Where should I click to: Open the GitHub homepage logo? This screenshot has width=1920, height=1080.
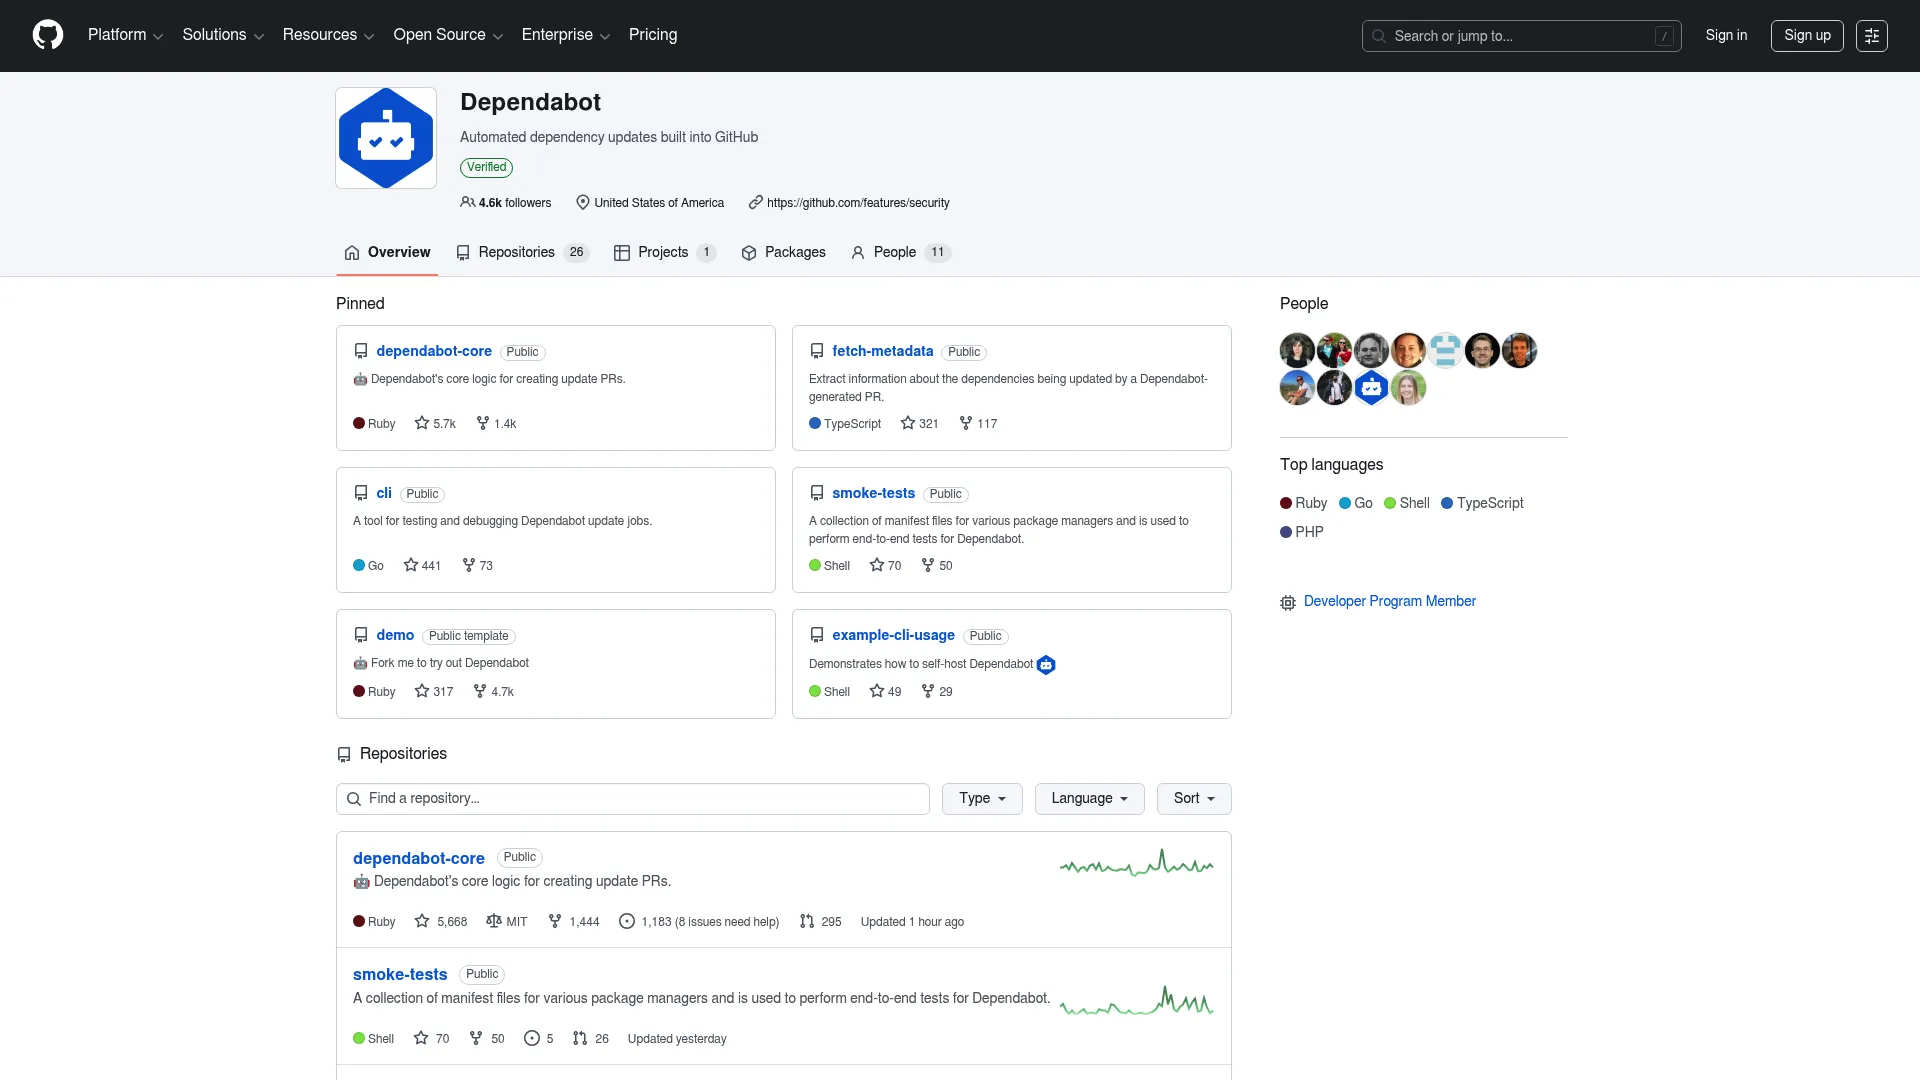[x=48, y=35]
